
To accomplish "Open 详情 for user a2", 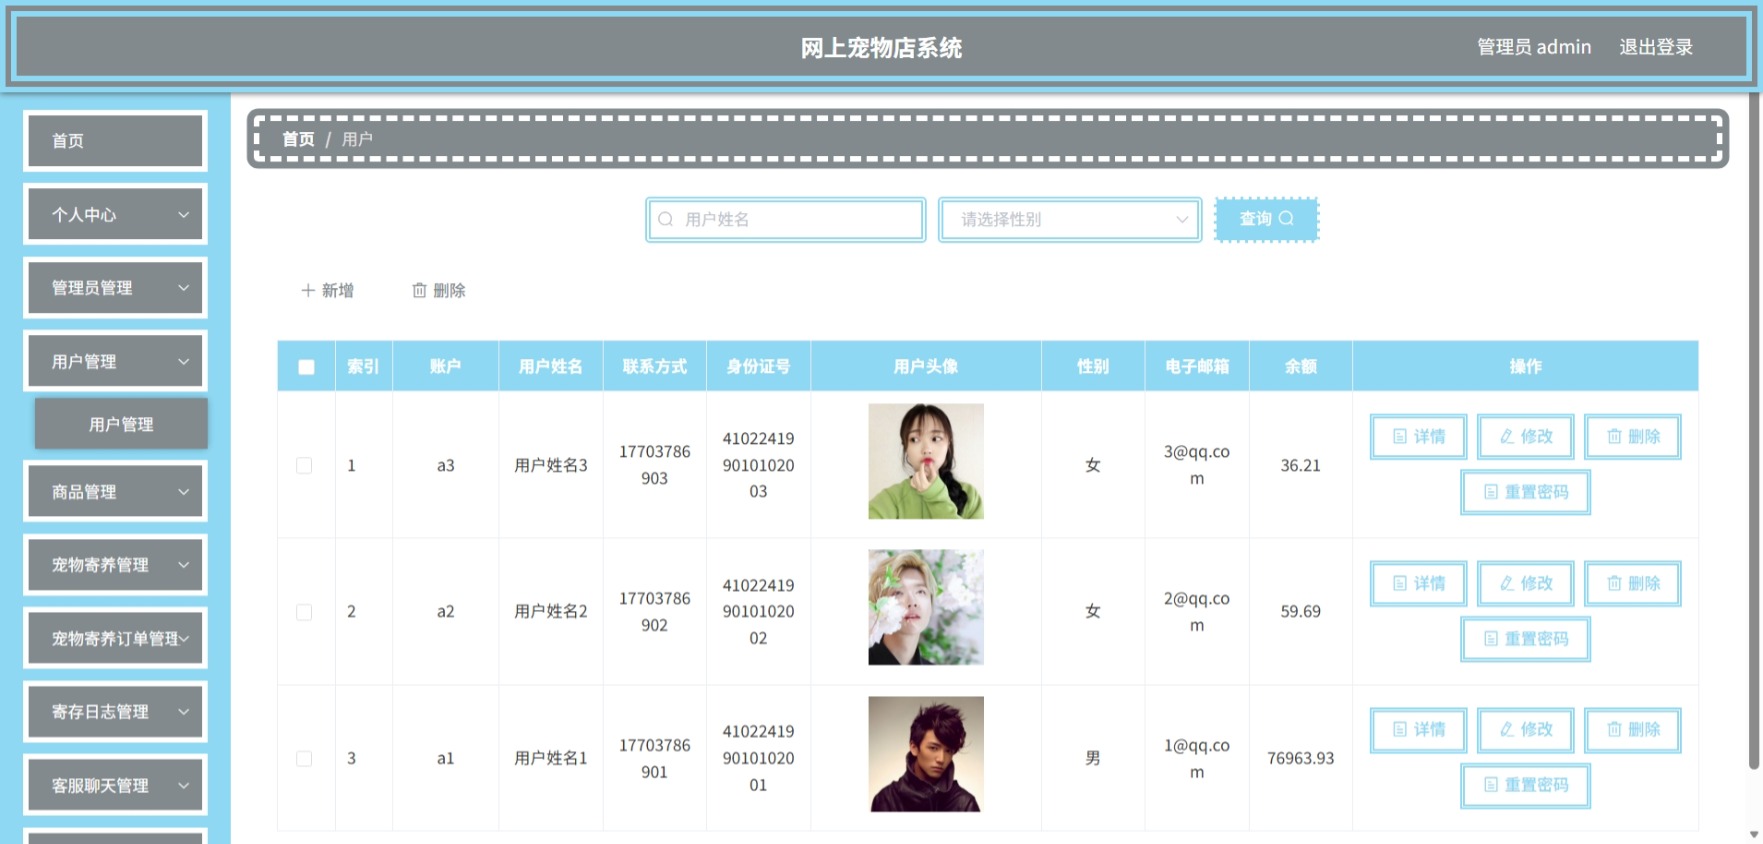I will [x=1418, y=583].
